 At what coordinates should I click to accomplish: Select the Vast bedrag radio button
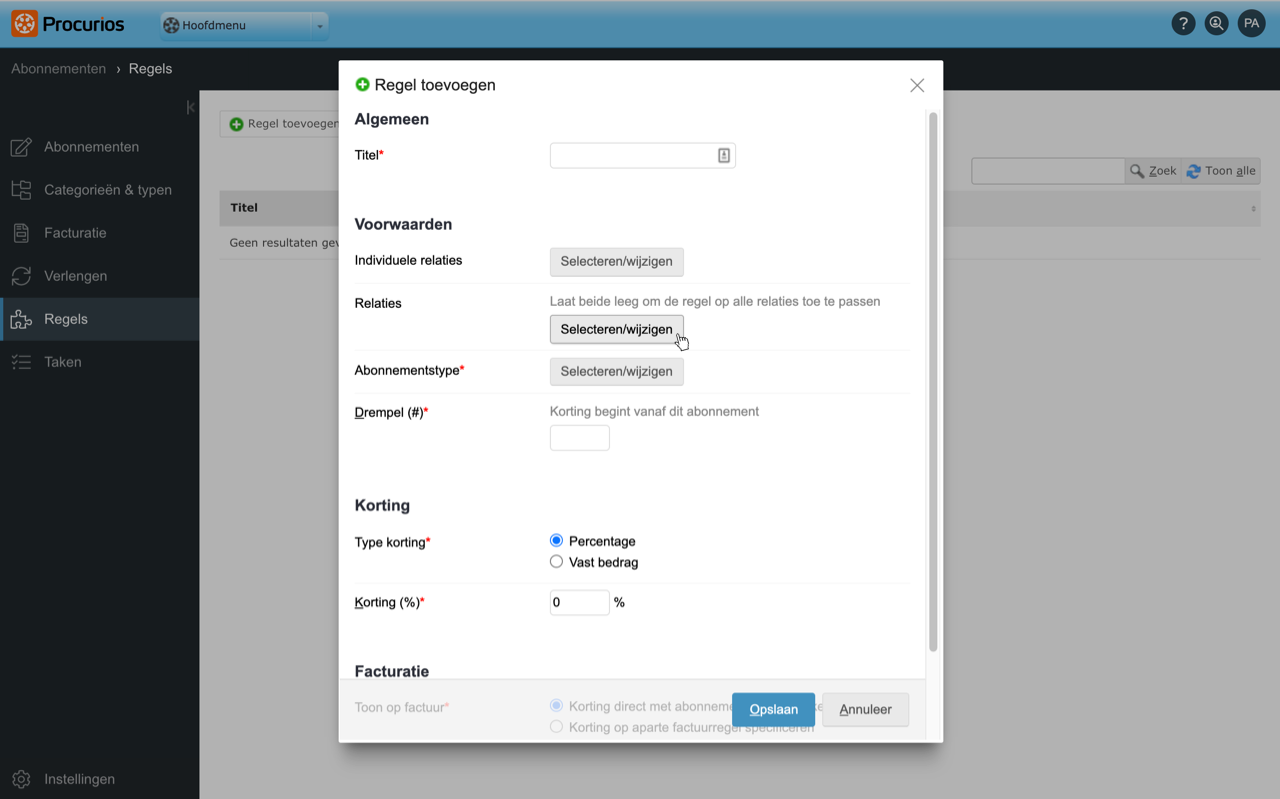(556, 562)
